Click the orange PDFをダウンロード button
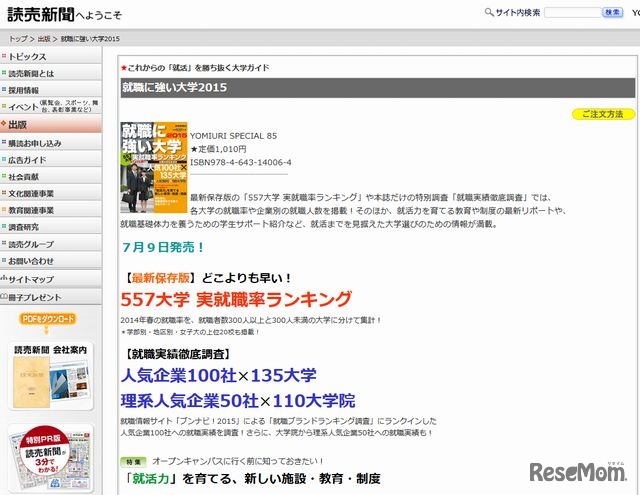 coord(48,319)
